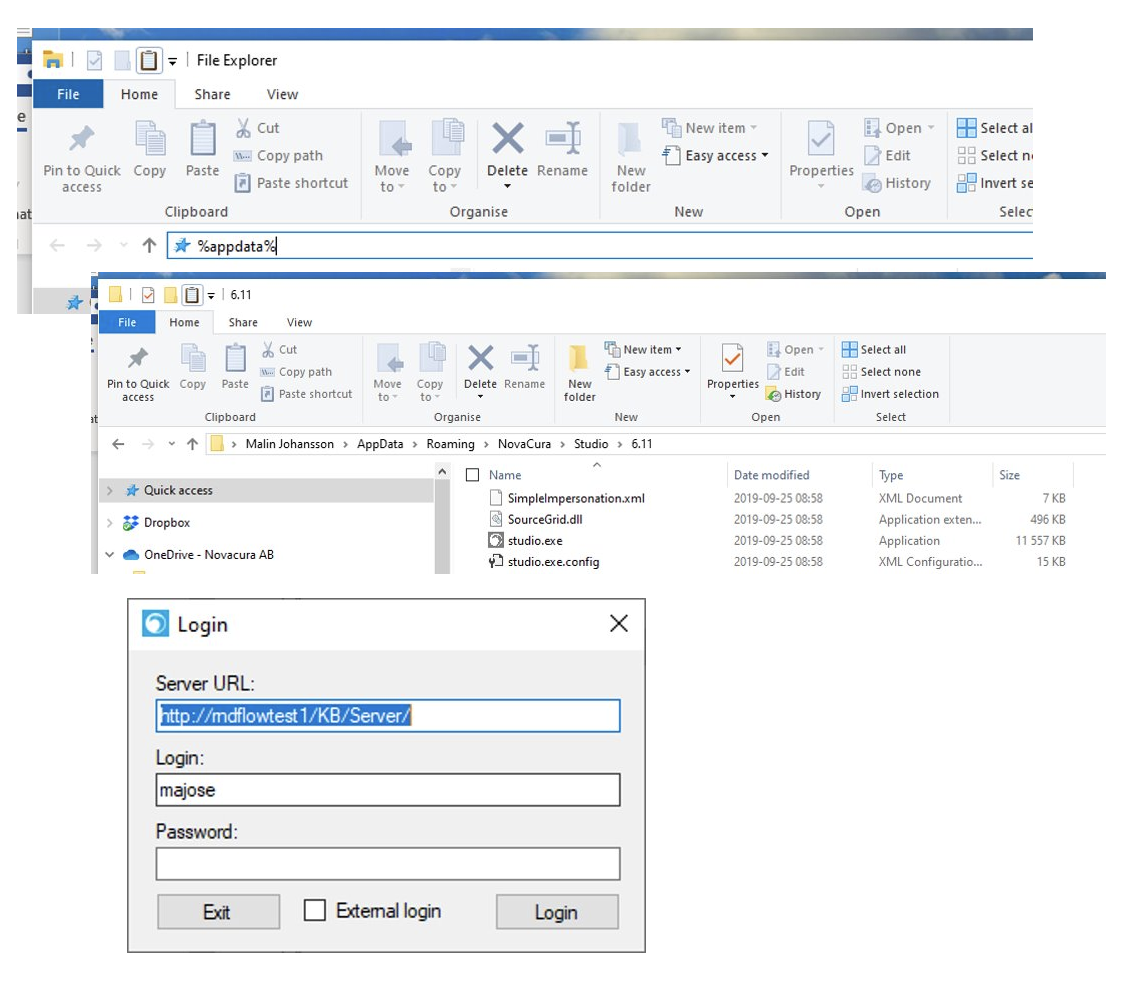Click Malin Johansson in the breadcrumb path
The image size is (1132, 984).
click(x=289, y=444)
